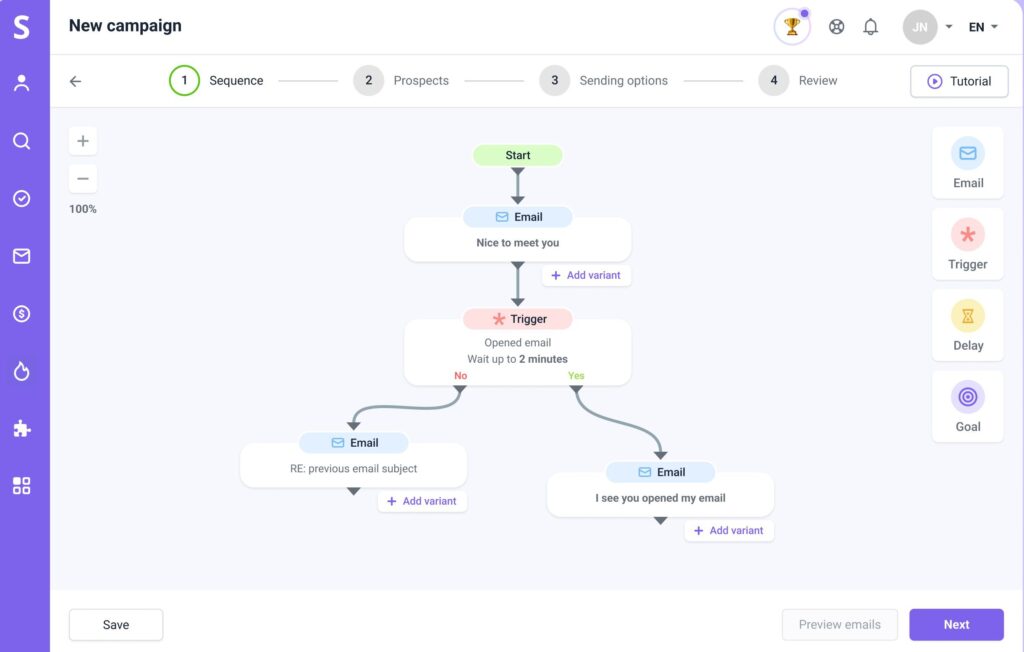
Task: Open the grid apps icon in sidebar
Action: point(22,485)
